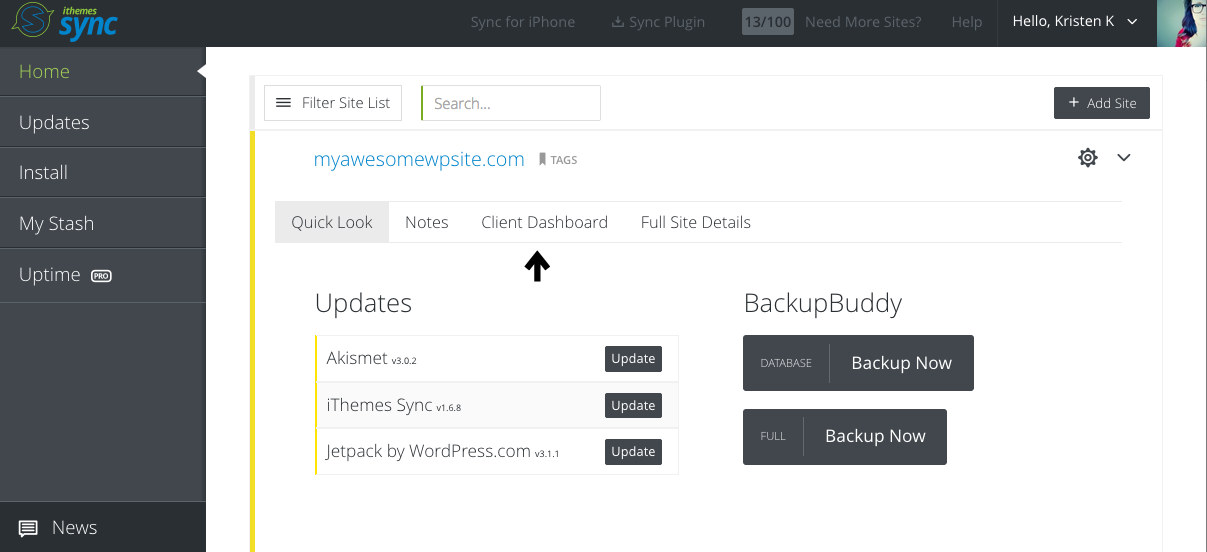The height and width of the screenshot is (552, 1207).
Task: Open the News chat icon
Action: click(28, 528)
